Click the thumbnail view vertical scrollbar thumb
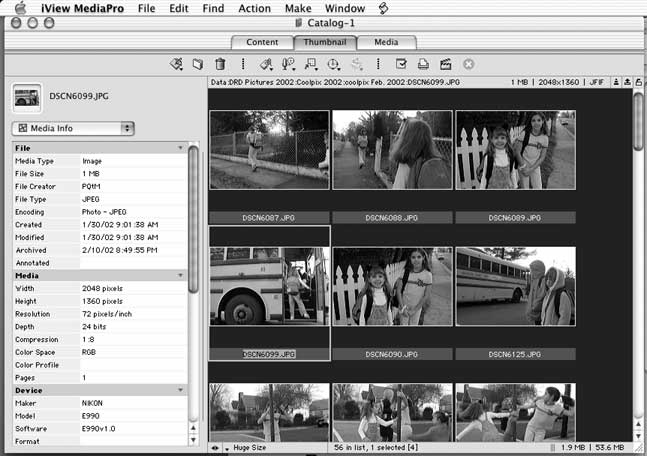The width and height of the screenshot is (647, 456). [638, 122]
